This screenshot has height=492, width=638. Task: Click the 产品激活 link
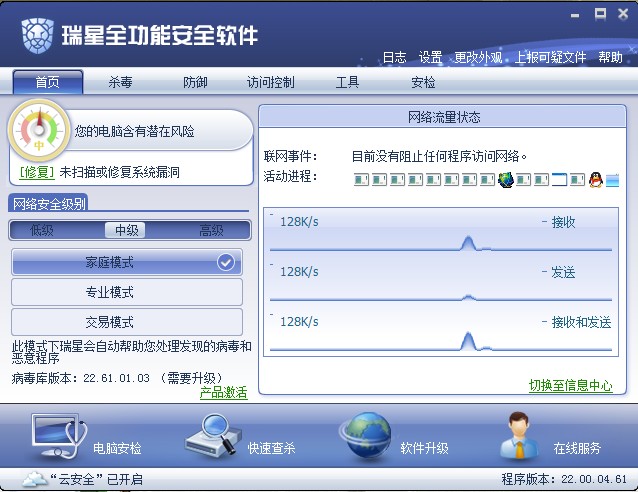pos(223,393)
